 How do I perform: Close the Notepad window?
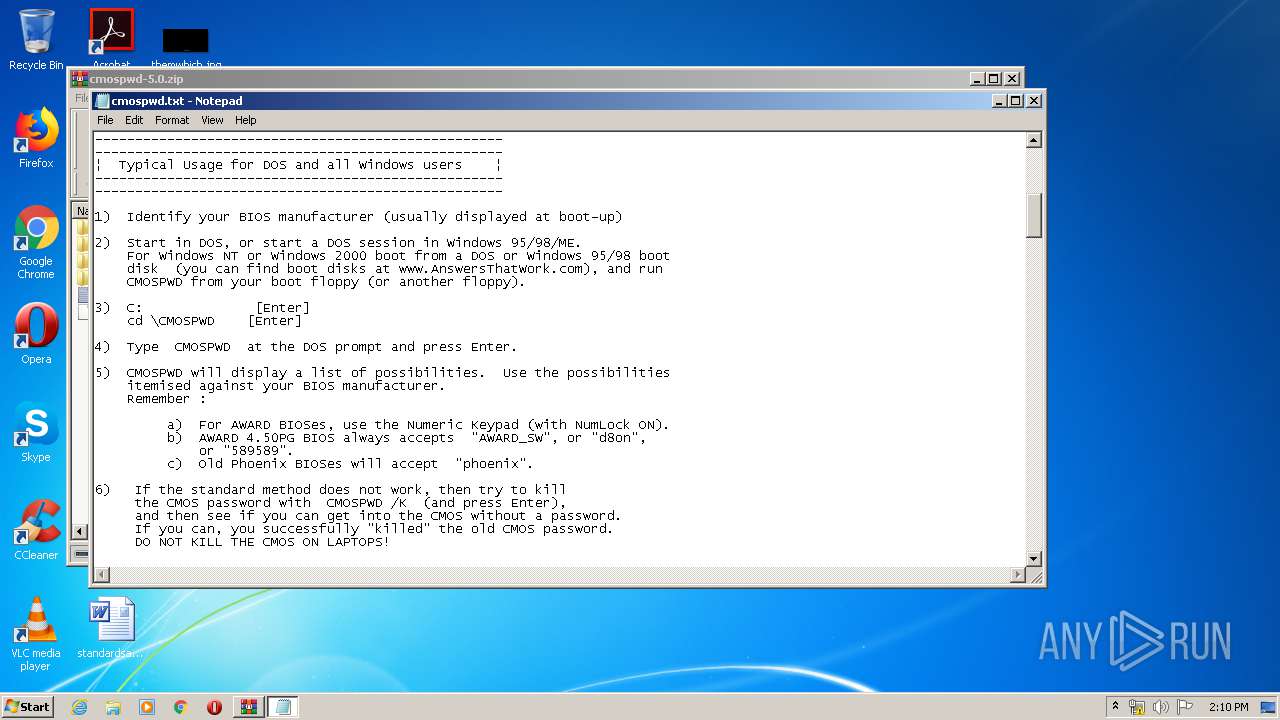point(1033,101)
